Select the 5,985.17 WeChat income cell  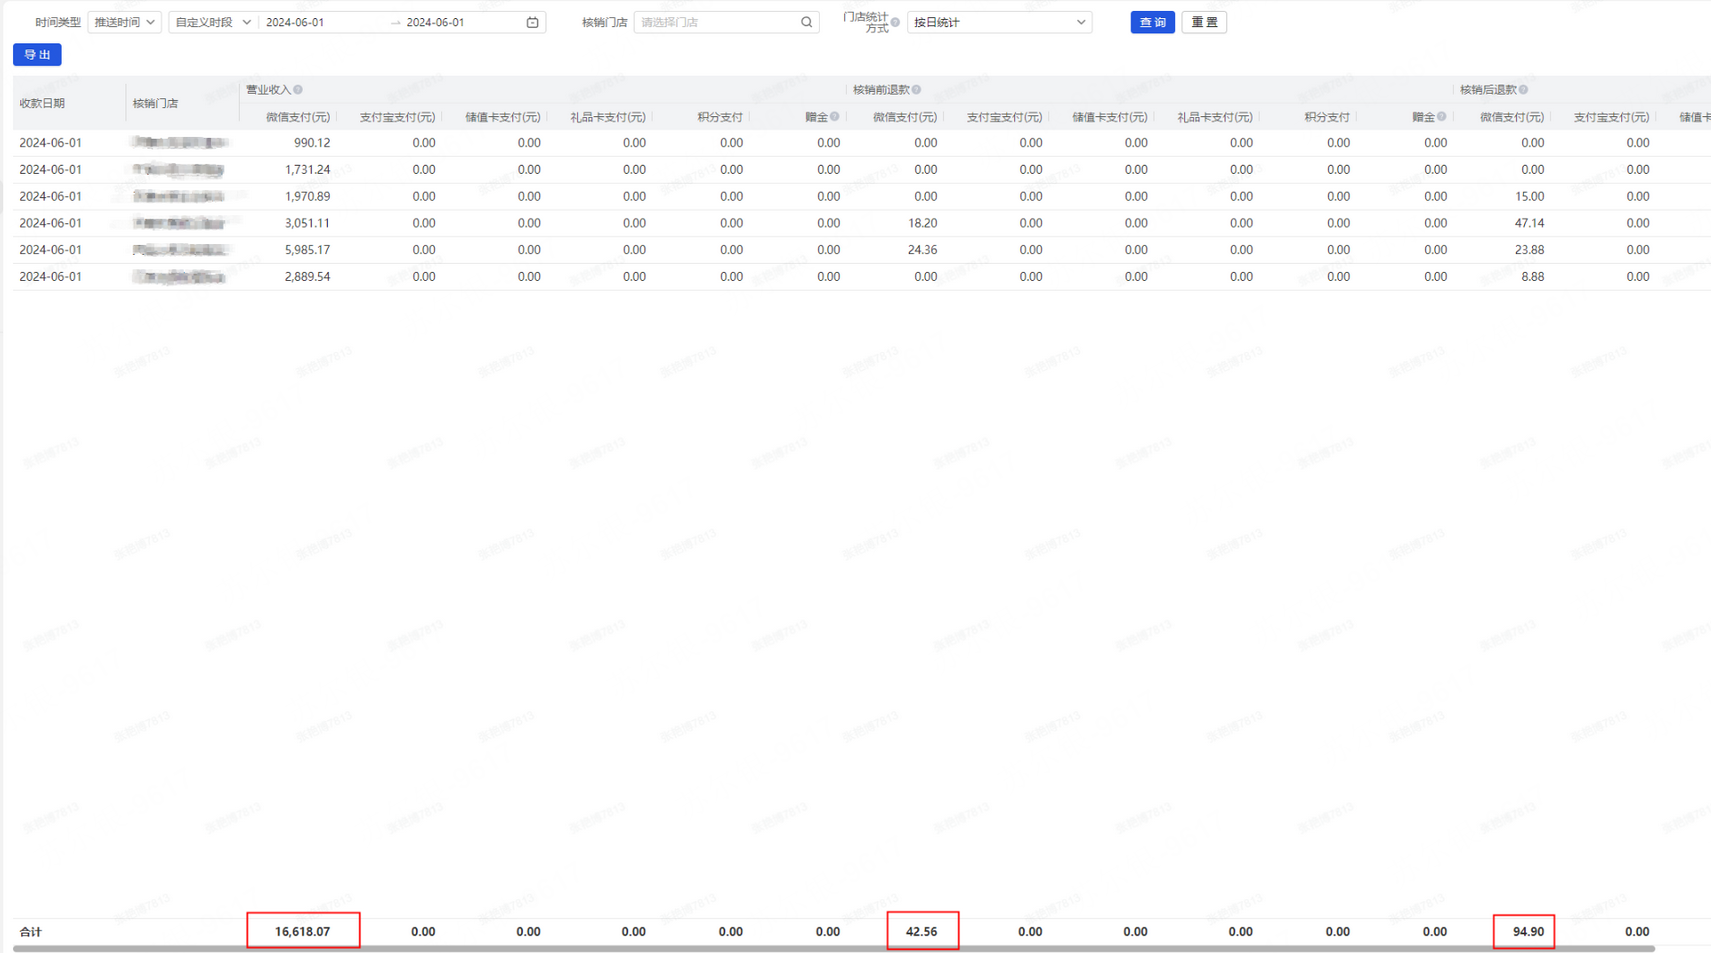307,250
